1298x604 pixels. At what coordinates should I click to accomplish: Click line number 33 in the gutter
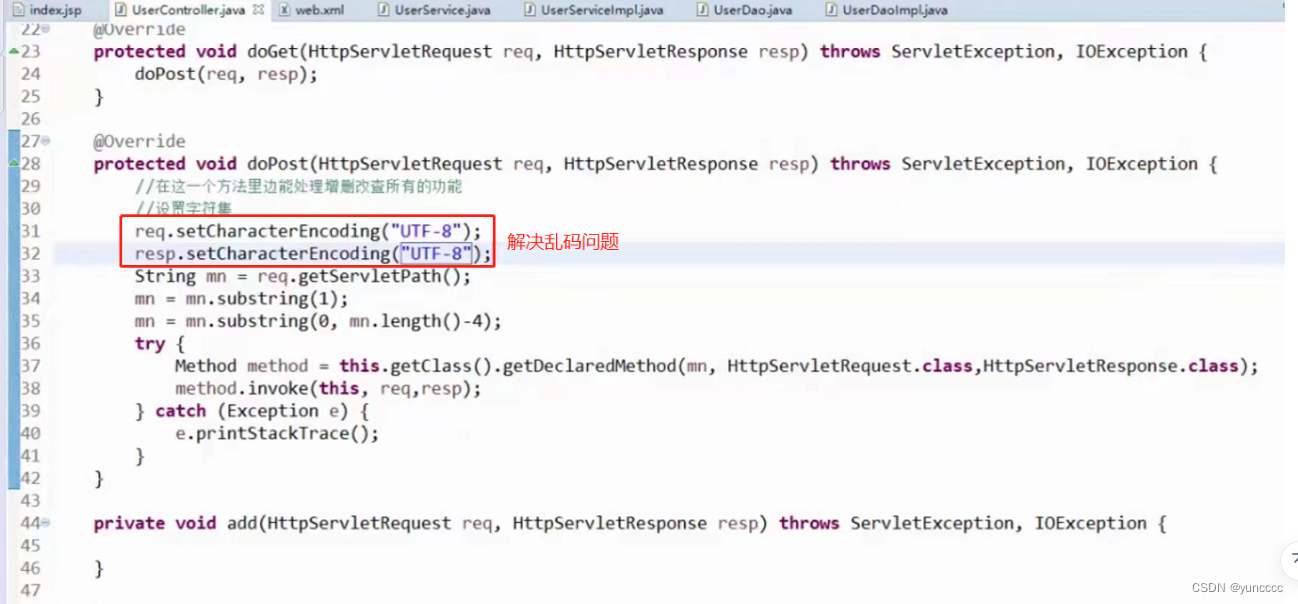[30, 276]
